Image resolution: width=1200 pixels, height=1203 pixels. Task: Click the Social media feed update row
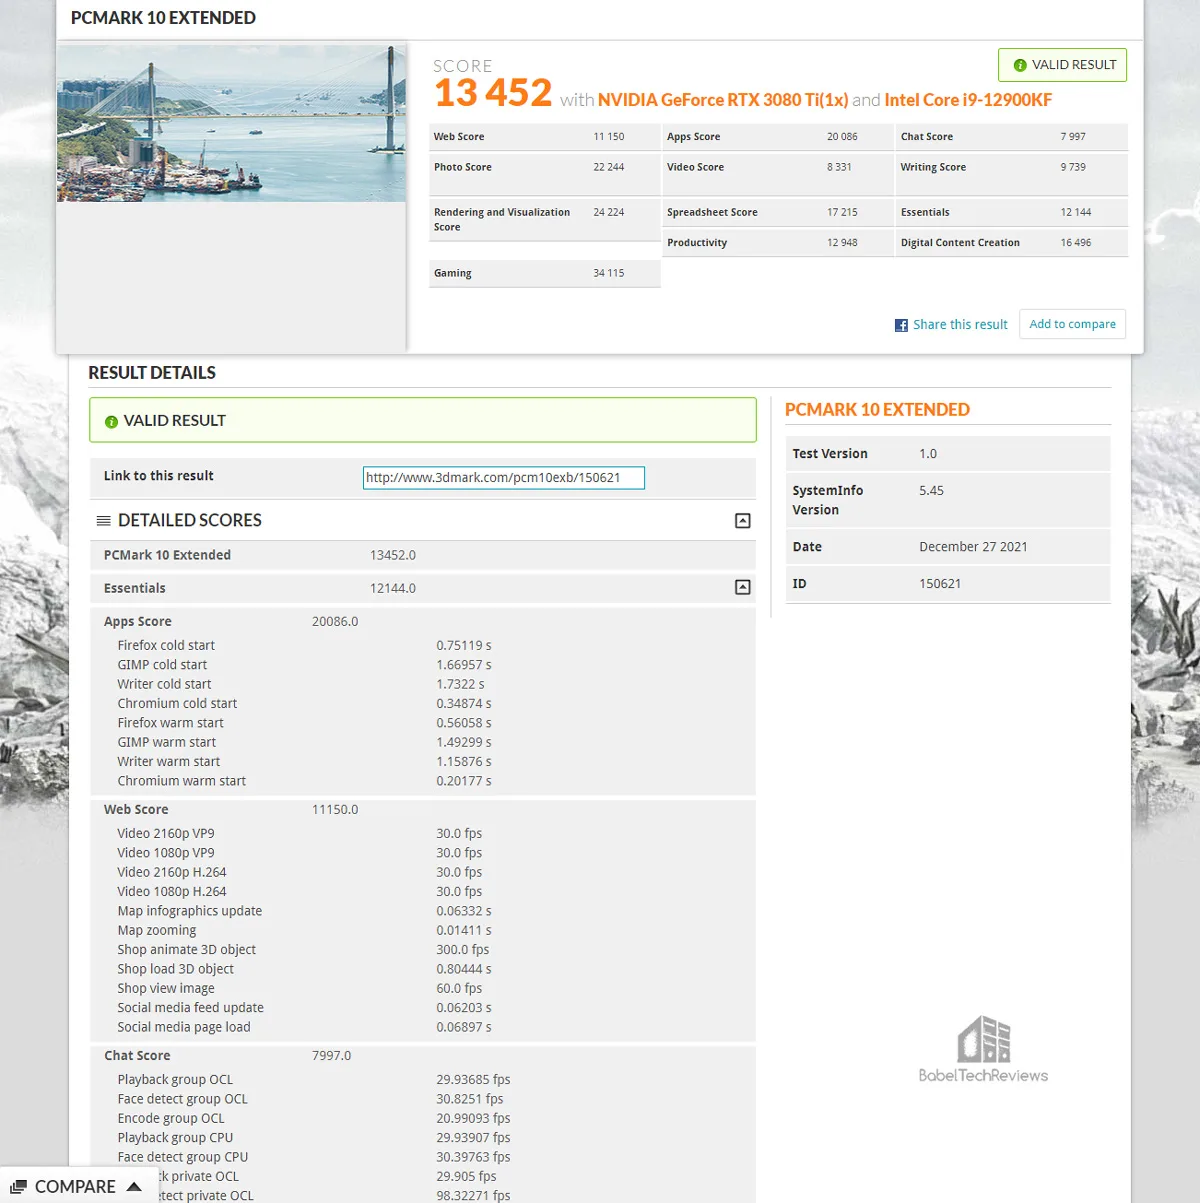pyautogui.click(x=423, y=1008)
